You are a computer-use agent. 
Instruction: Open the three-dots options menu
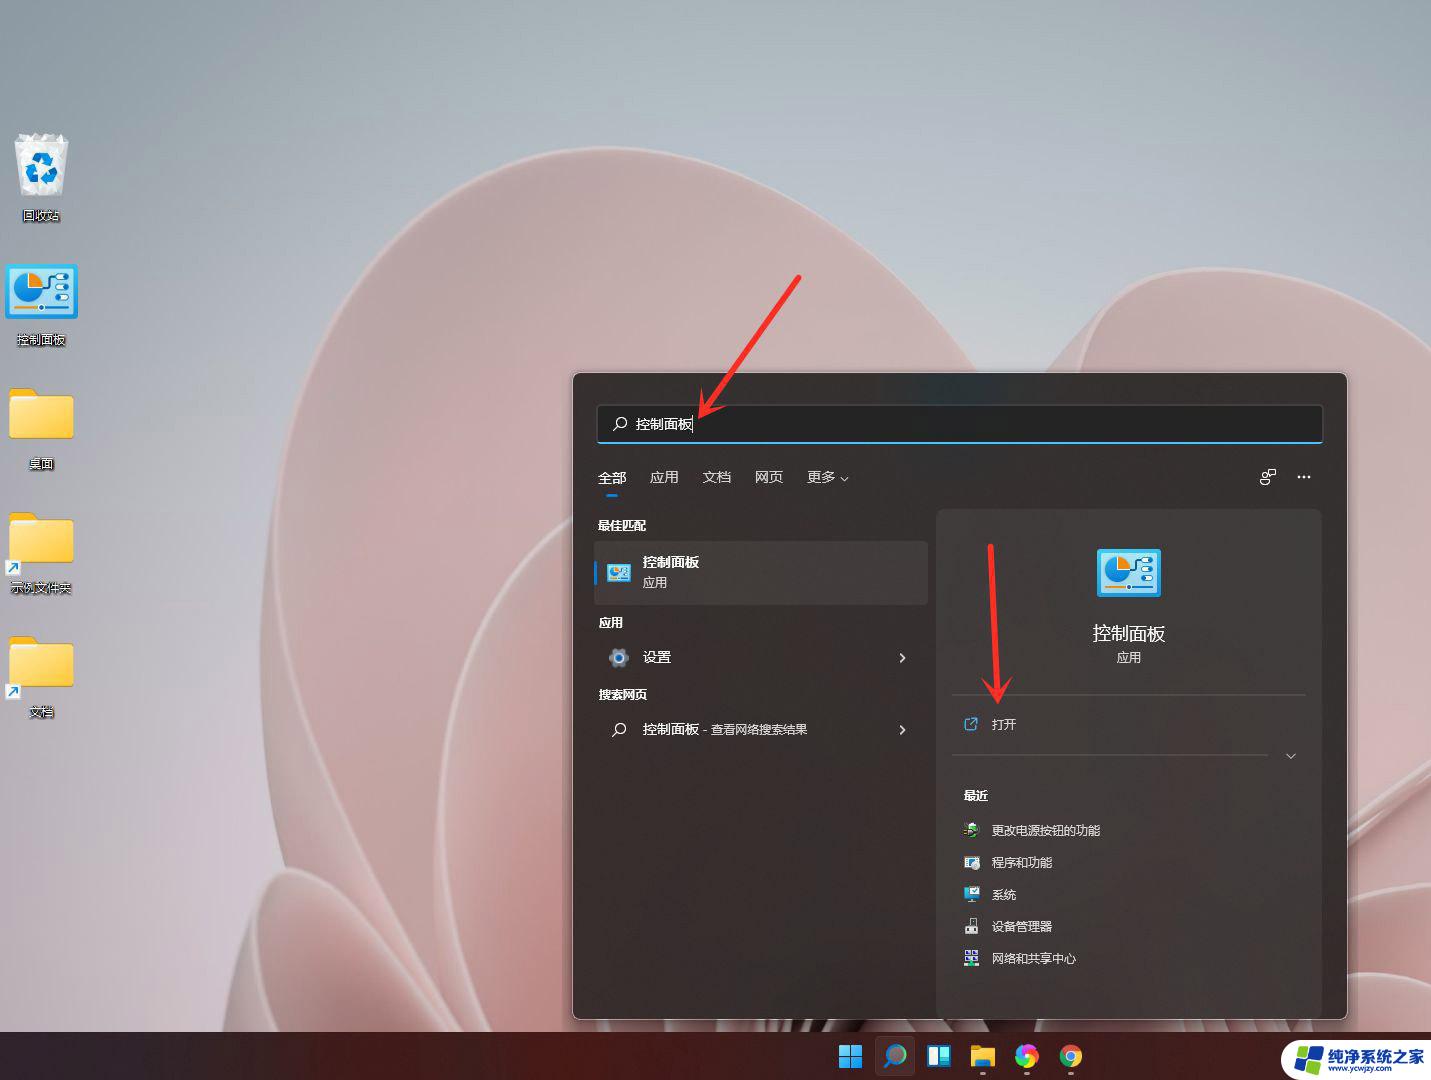coord(1303,477)
